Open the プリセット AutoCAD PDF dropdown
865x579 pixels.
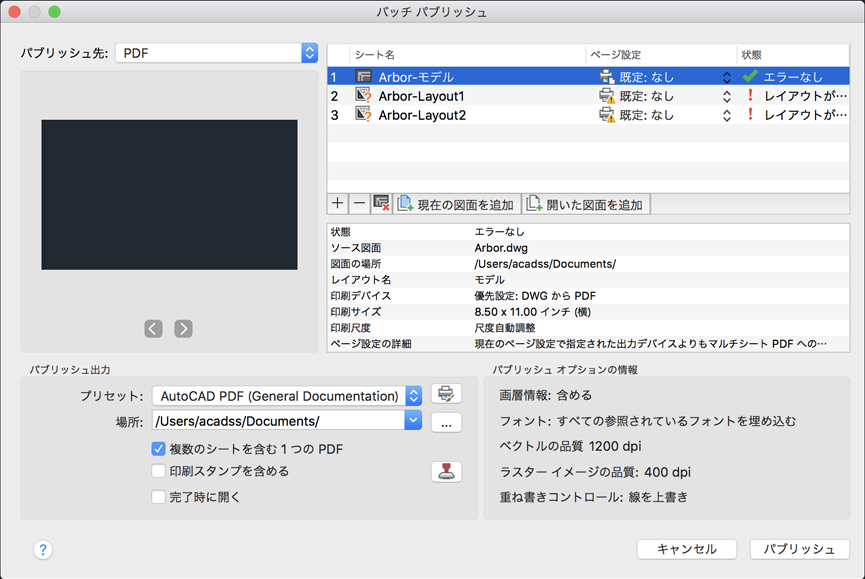[287, 396]
